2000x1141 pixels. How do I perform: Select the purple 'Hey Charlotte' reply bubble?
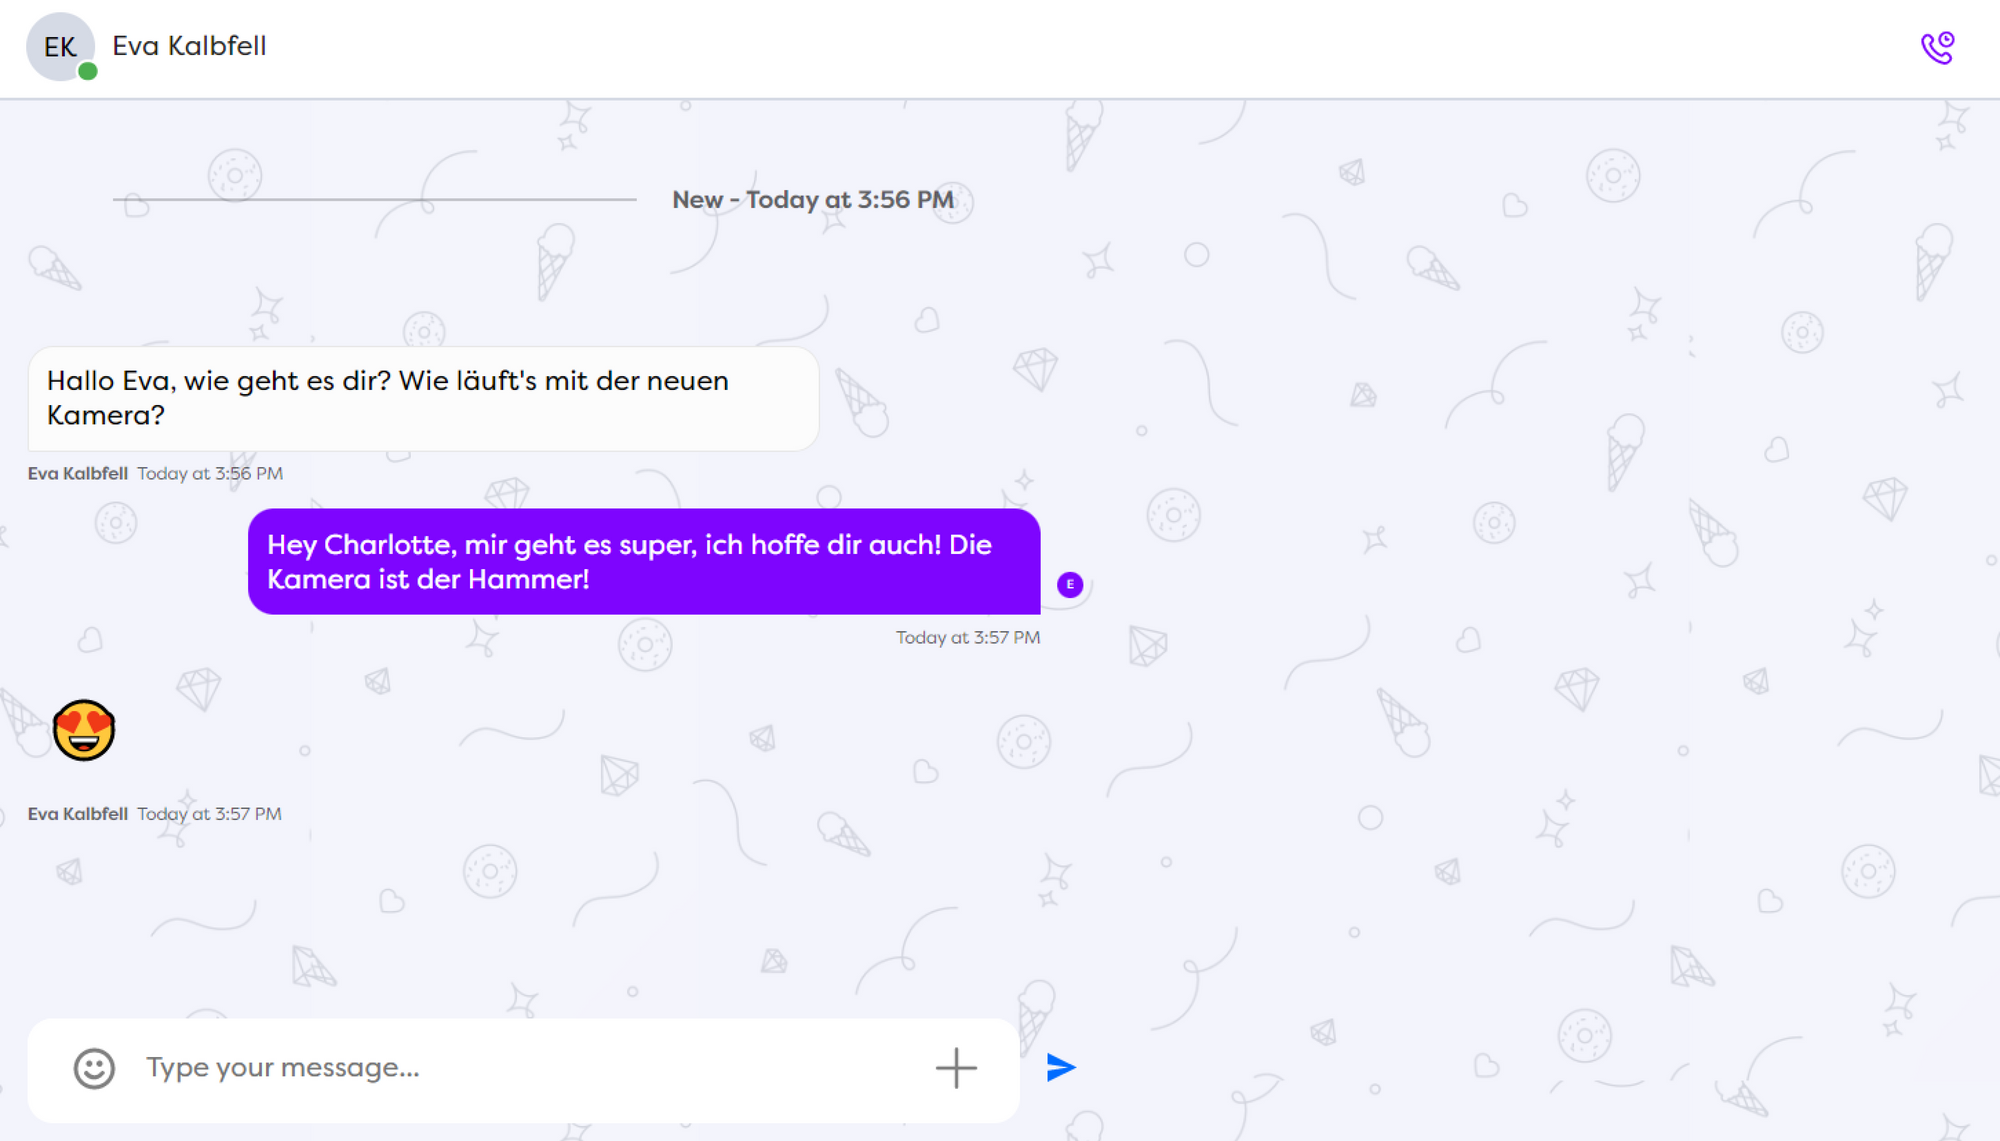[644, 561]
